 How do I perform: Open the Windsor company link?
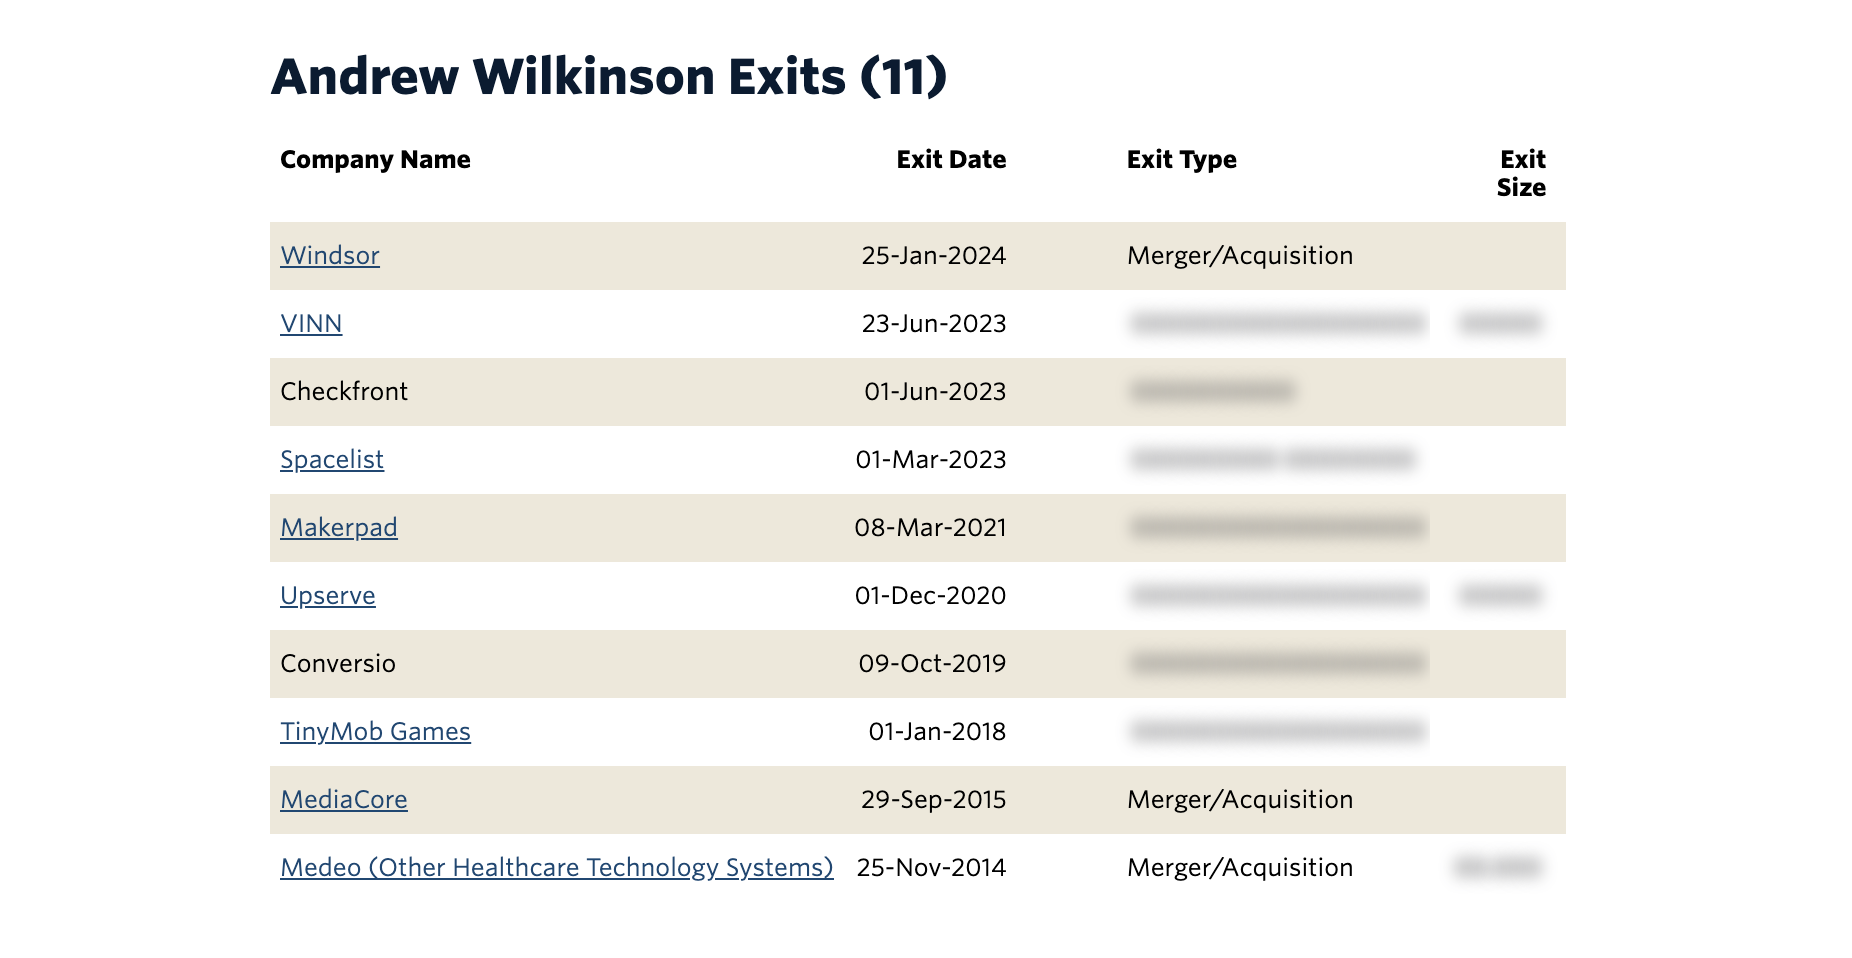coord(329,256)
